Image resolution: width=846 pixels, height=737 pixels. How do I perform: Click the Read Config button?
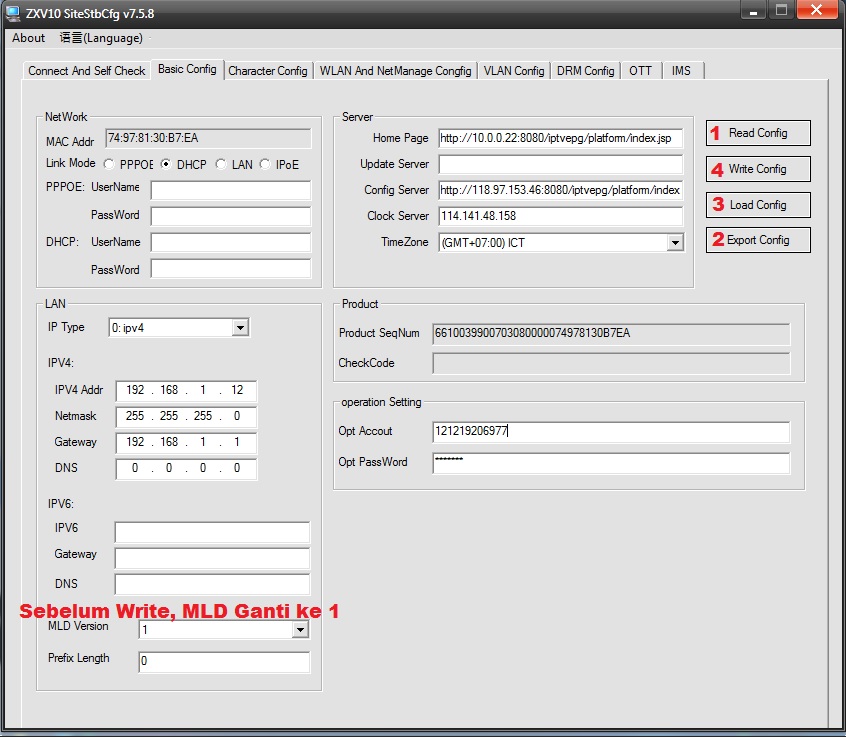tap(758, 133)
